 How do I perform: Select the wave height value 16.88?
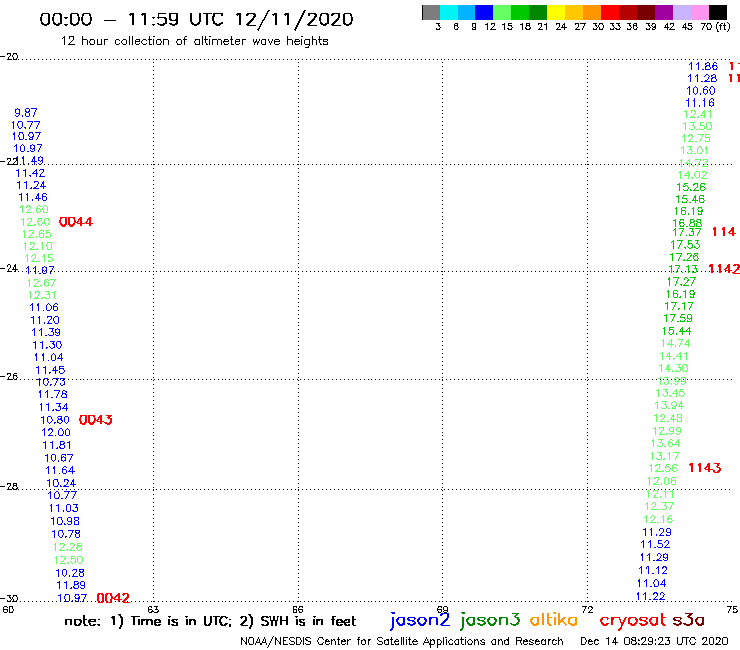click(x=687, y=223)
